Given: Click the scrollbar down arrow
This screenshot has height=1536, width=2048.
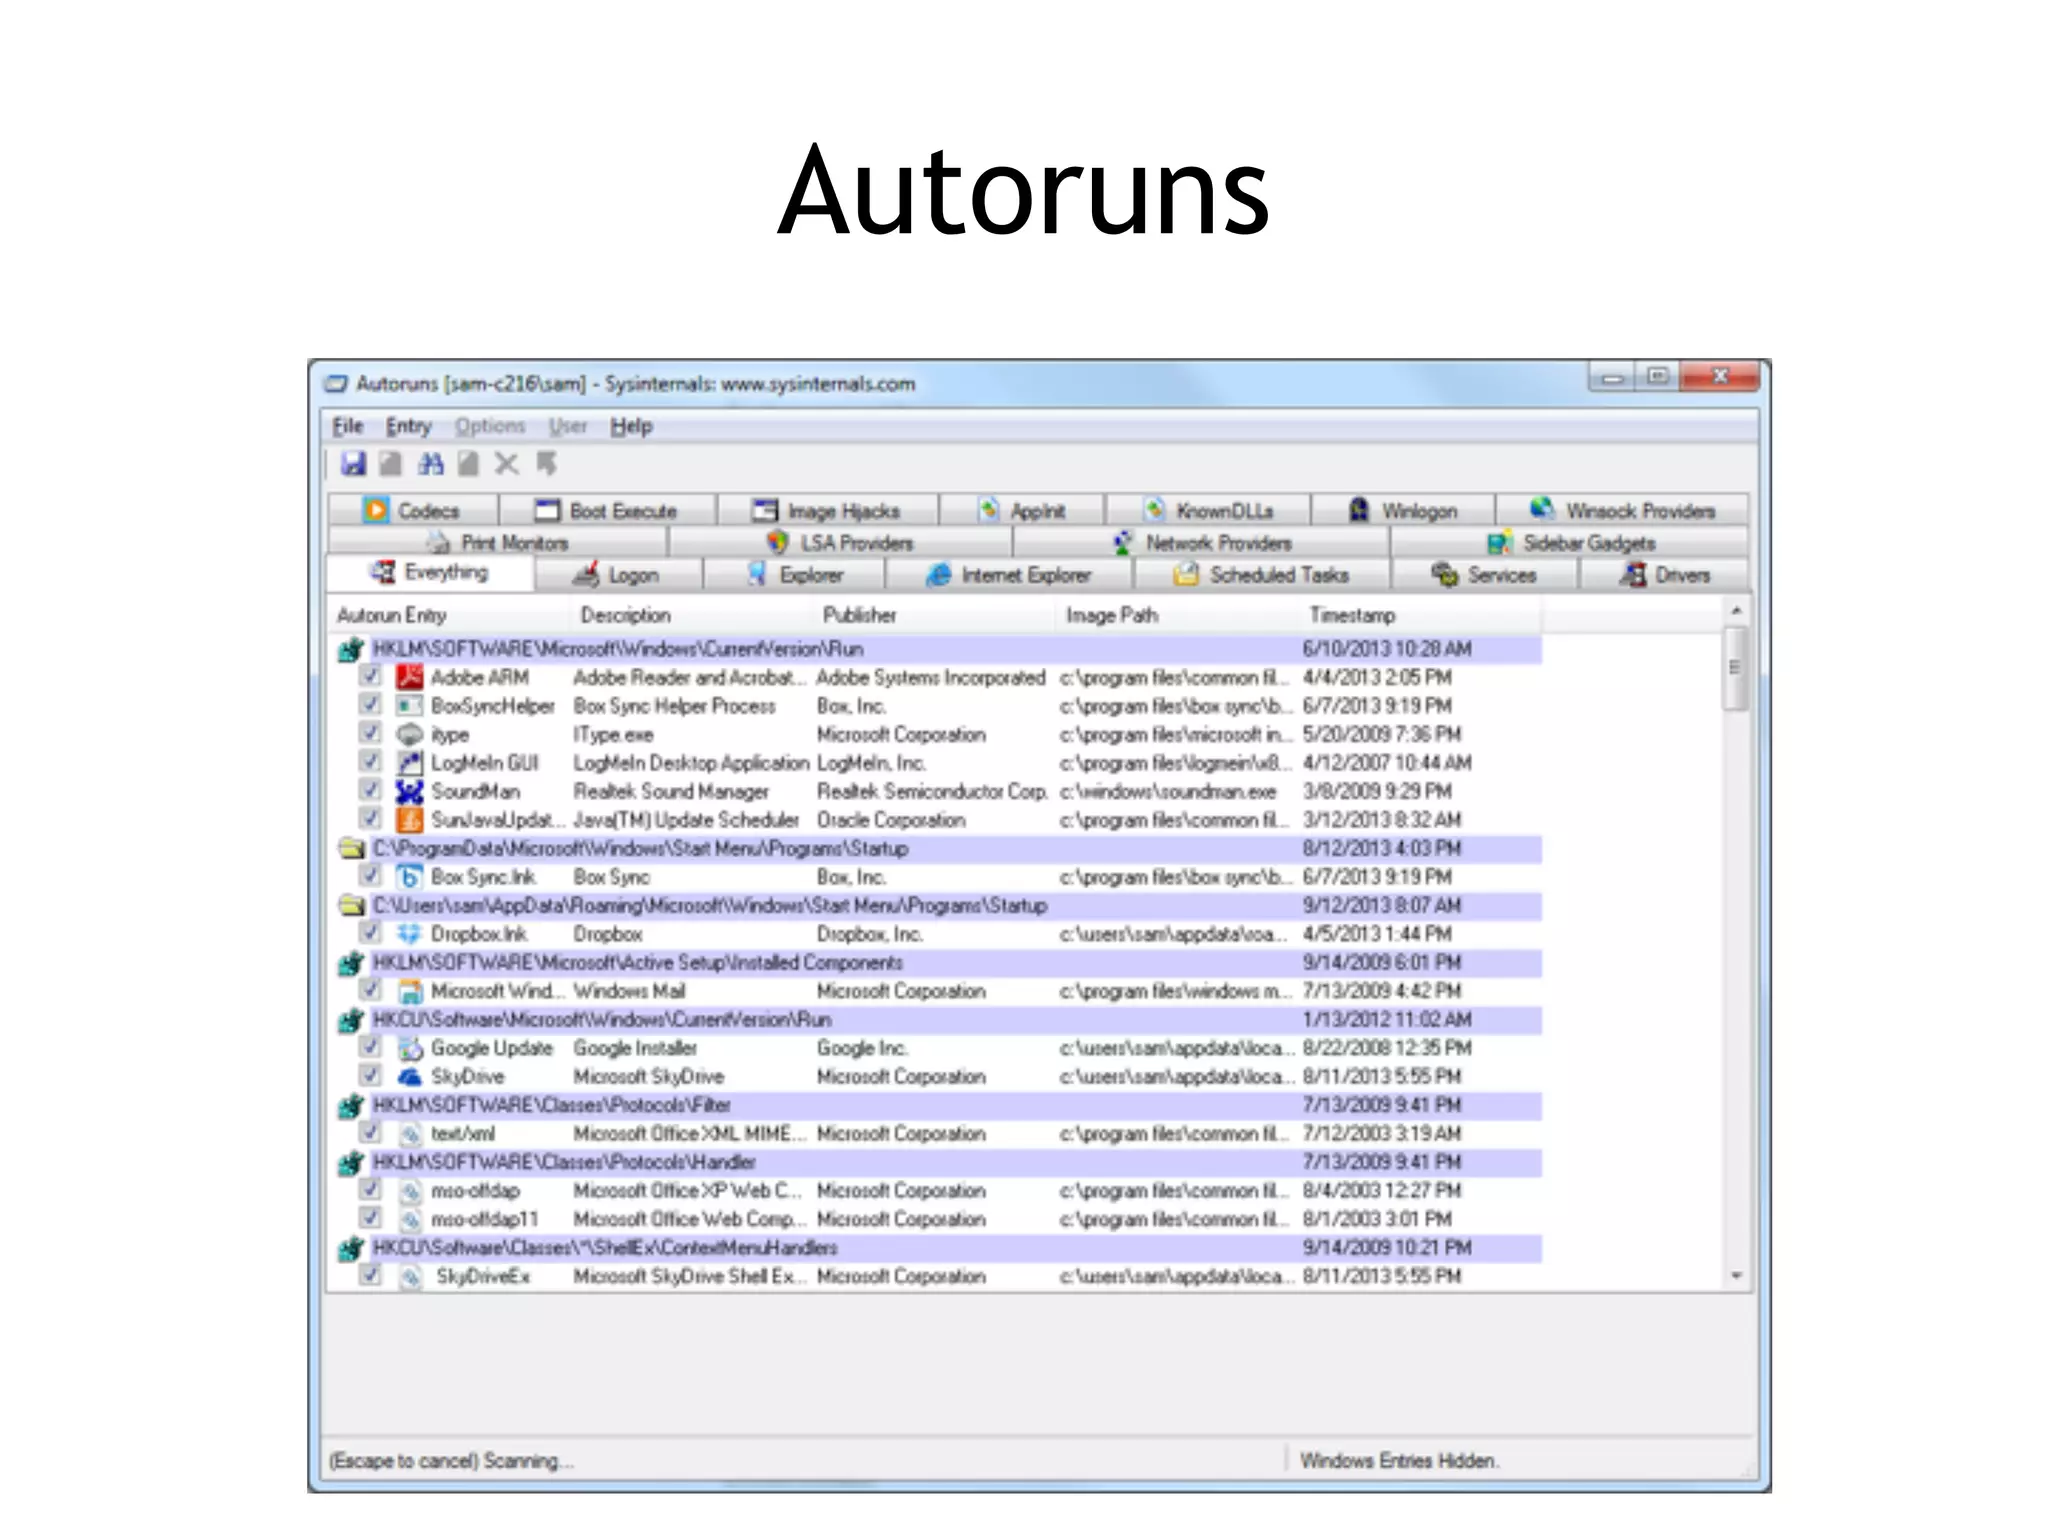Looking at the screenshot, I should pos(1737,1276).
